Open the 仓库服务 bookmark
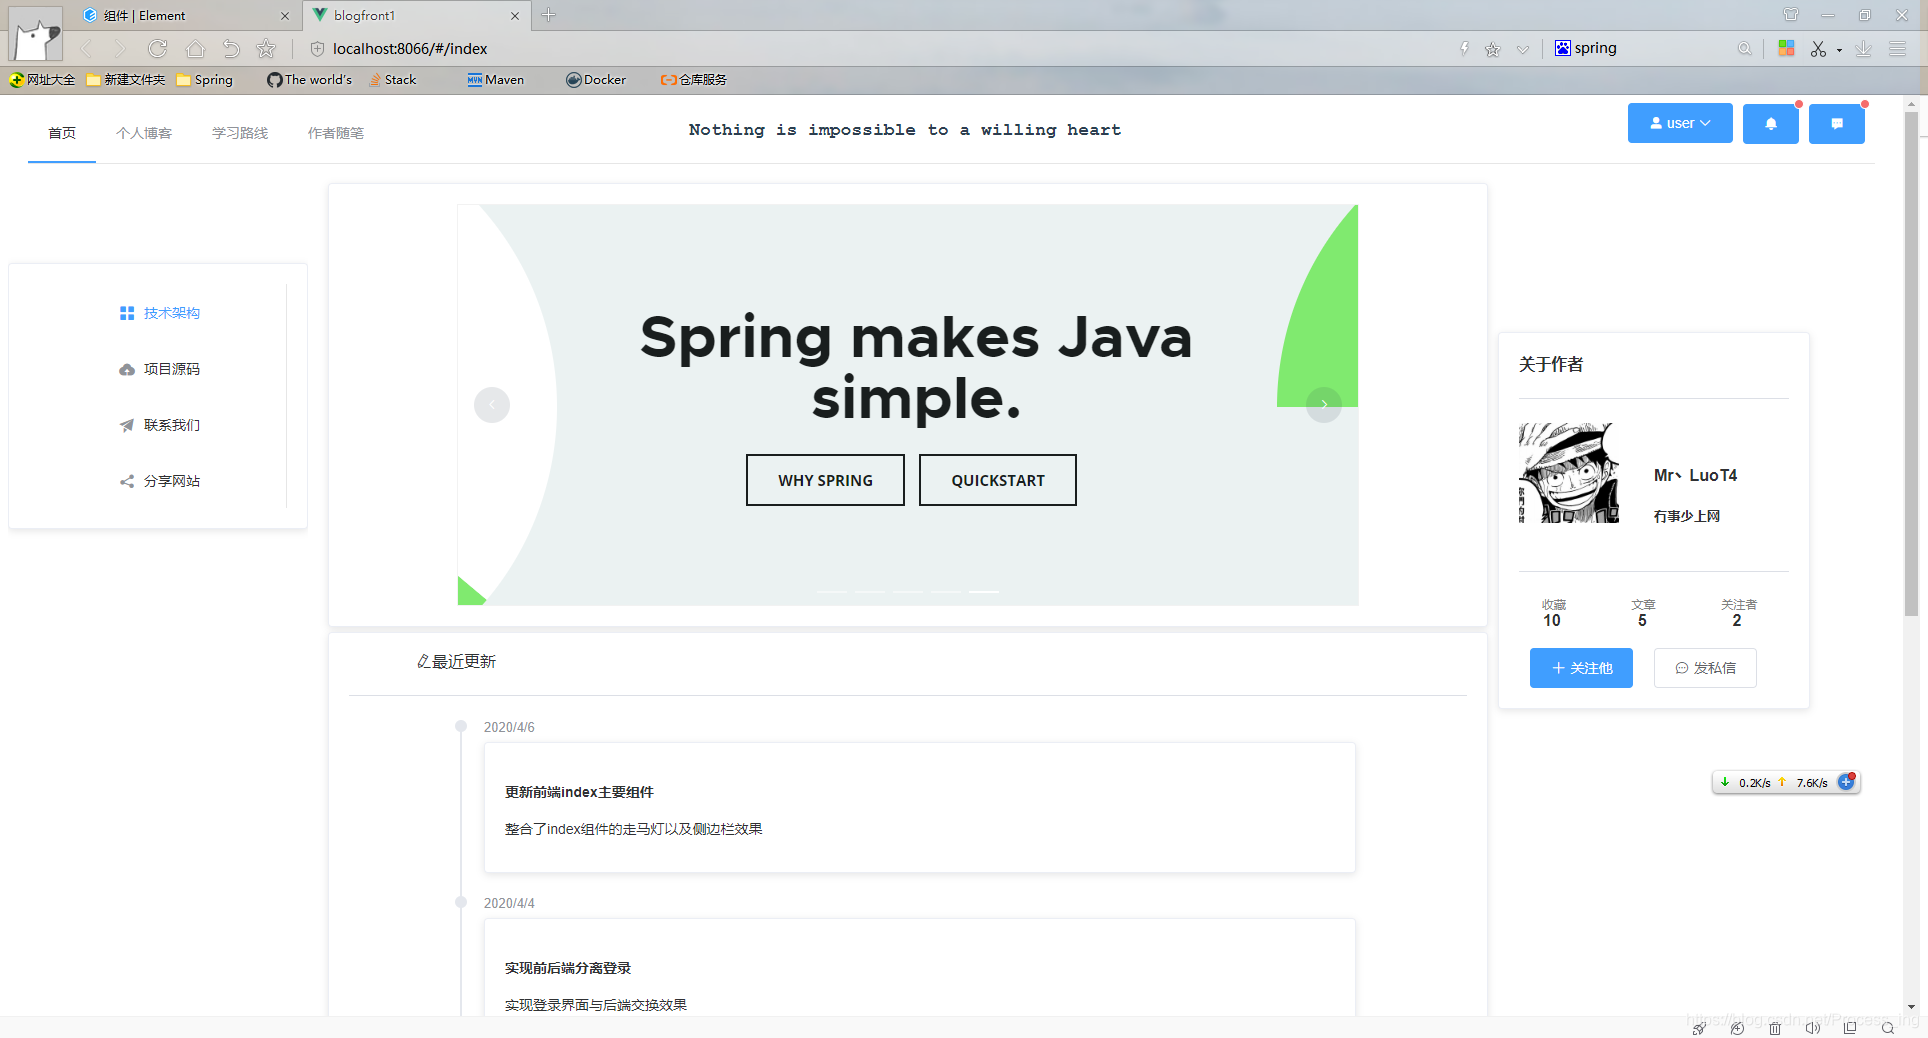This screenshot has height=1038, width=1928. coord(694,80)
